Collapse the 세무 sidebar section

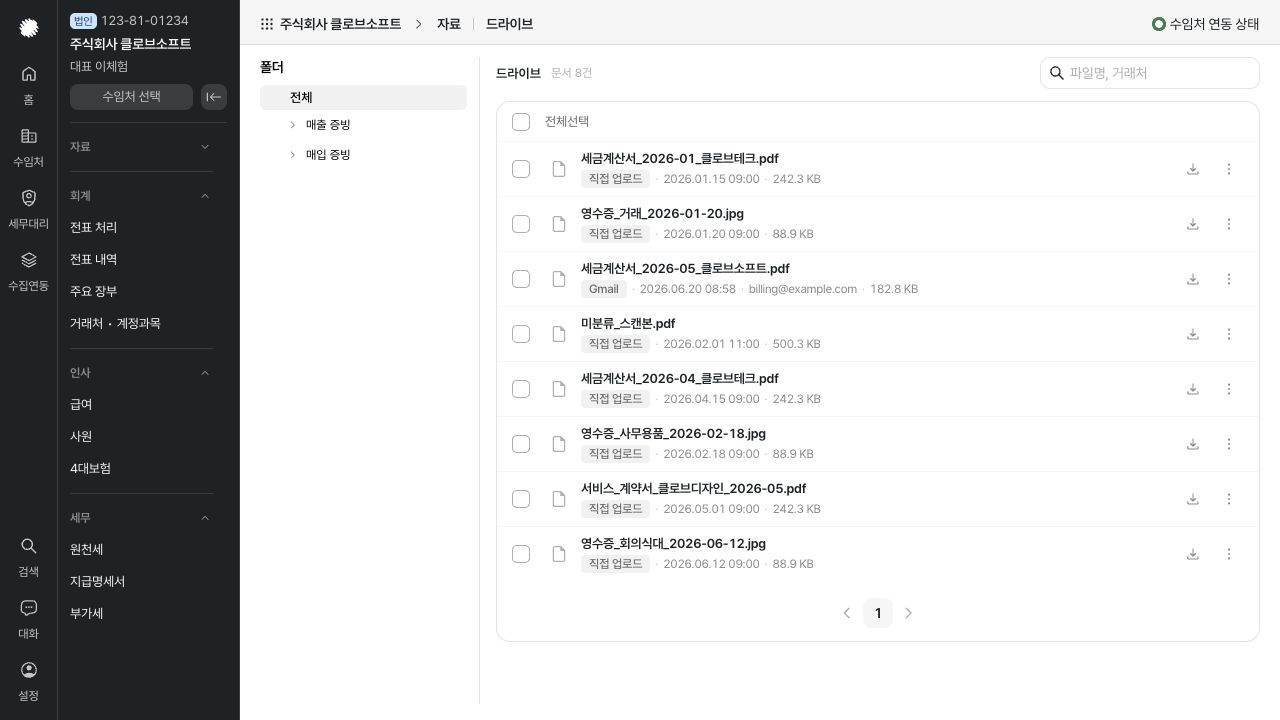(x=205, y=518)
